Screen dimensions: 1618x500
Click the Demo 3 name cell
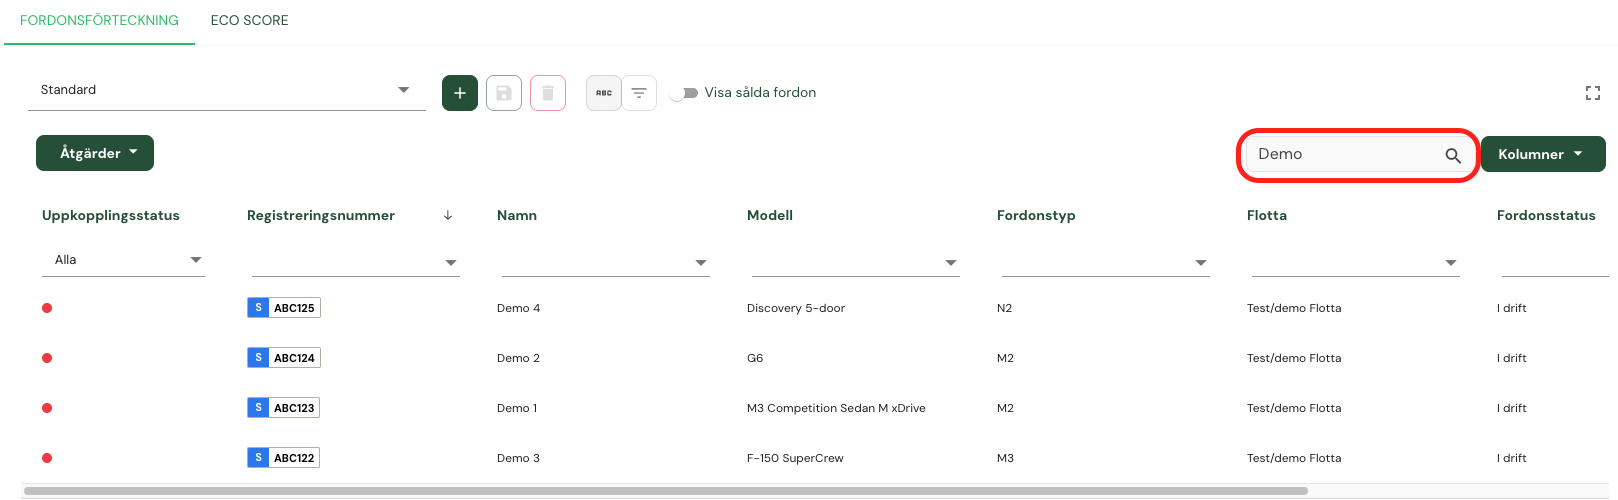[518, 458]
